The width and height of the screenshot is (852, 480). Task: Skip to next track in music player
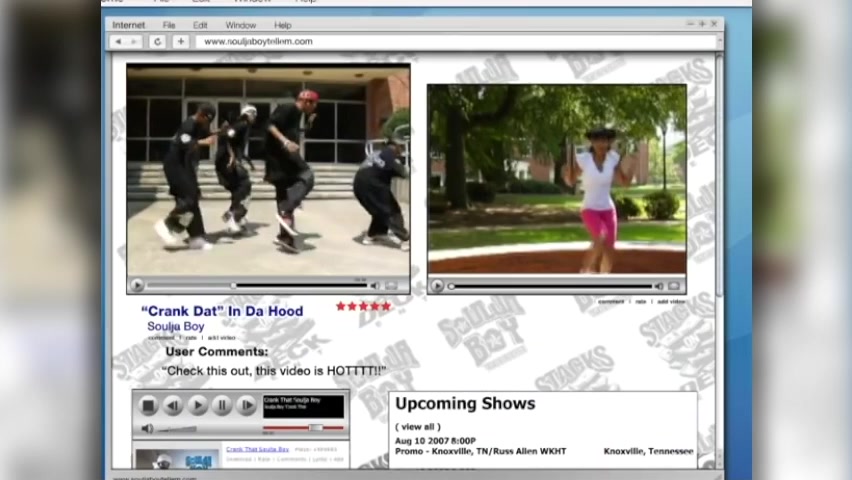247,406
